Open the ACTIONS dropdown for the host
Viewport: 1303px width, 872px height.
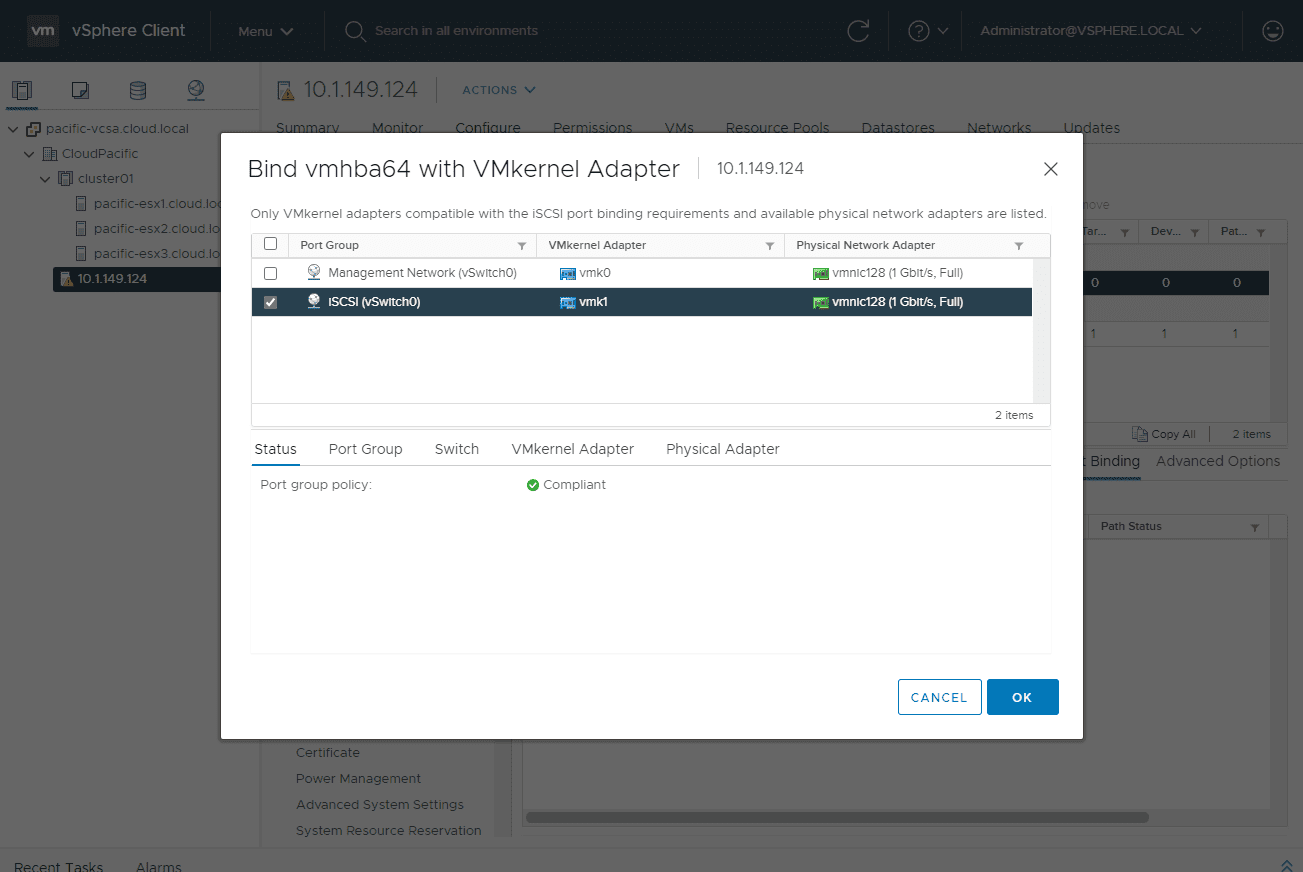click(499, 90)
